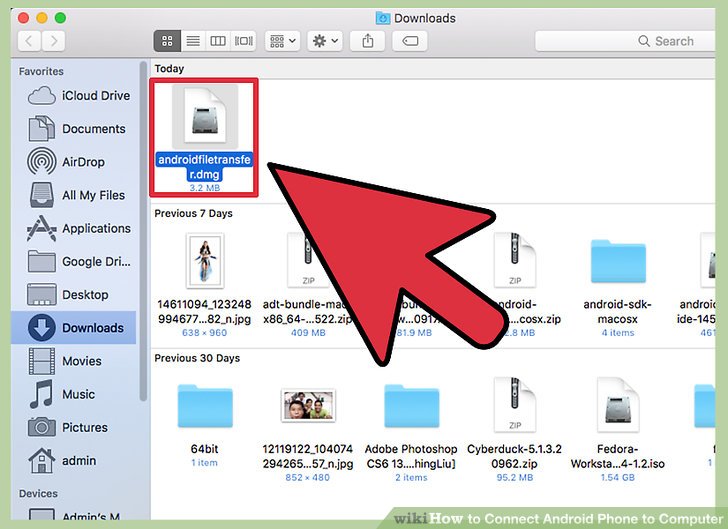Click the Previous 7 Days group header
Screen dimensions: 728x529
(x=194, y=214)
